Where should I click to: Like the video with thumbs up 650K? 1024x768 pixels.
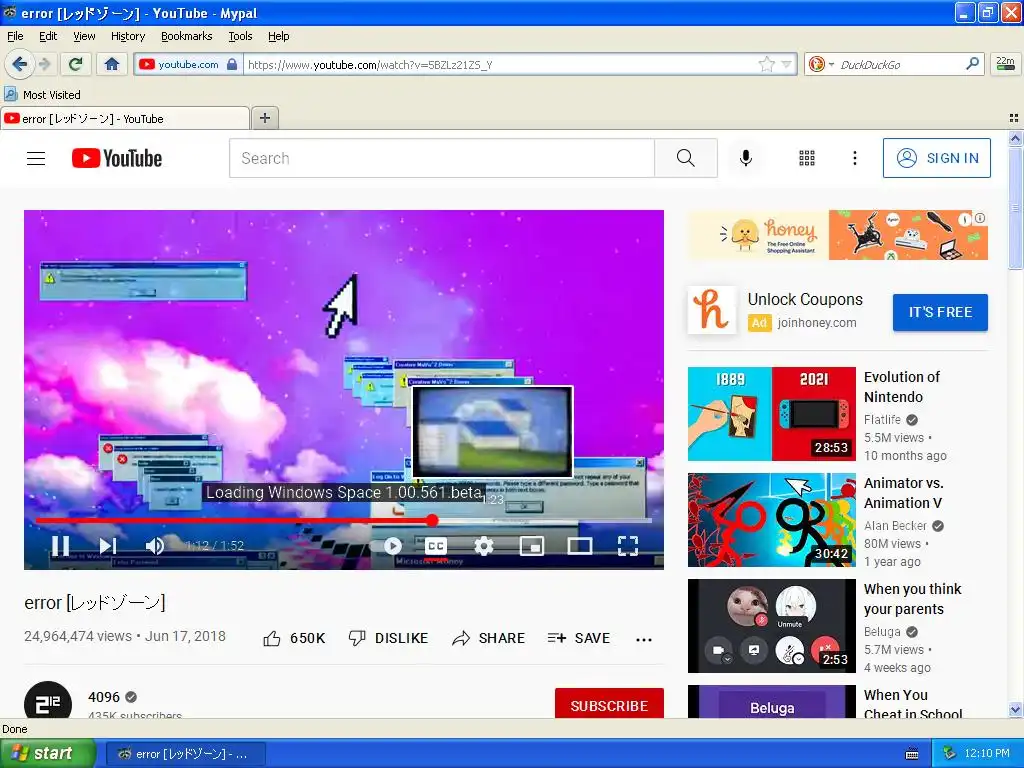click(294, 638)
